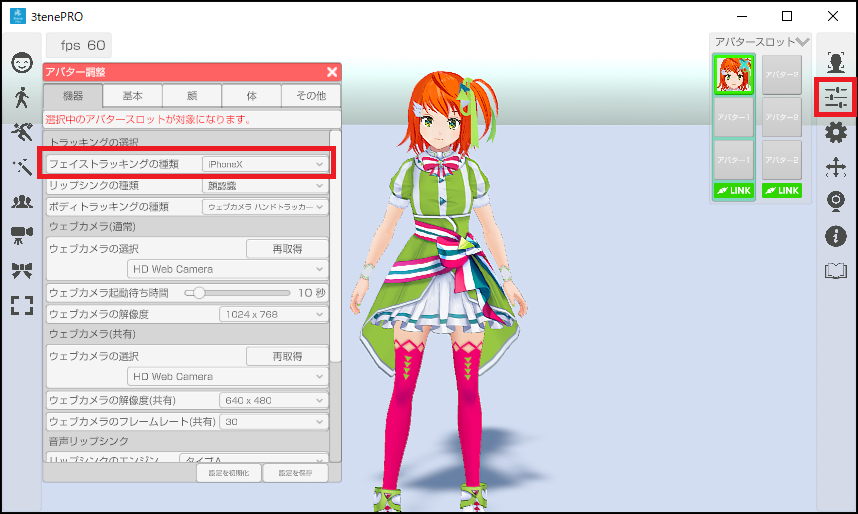Switch to the その他 tab
858x514 pixels.
click(311, 96)
